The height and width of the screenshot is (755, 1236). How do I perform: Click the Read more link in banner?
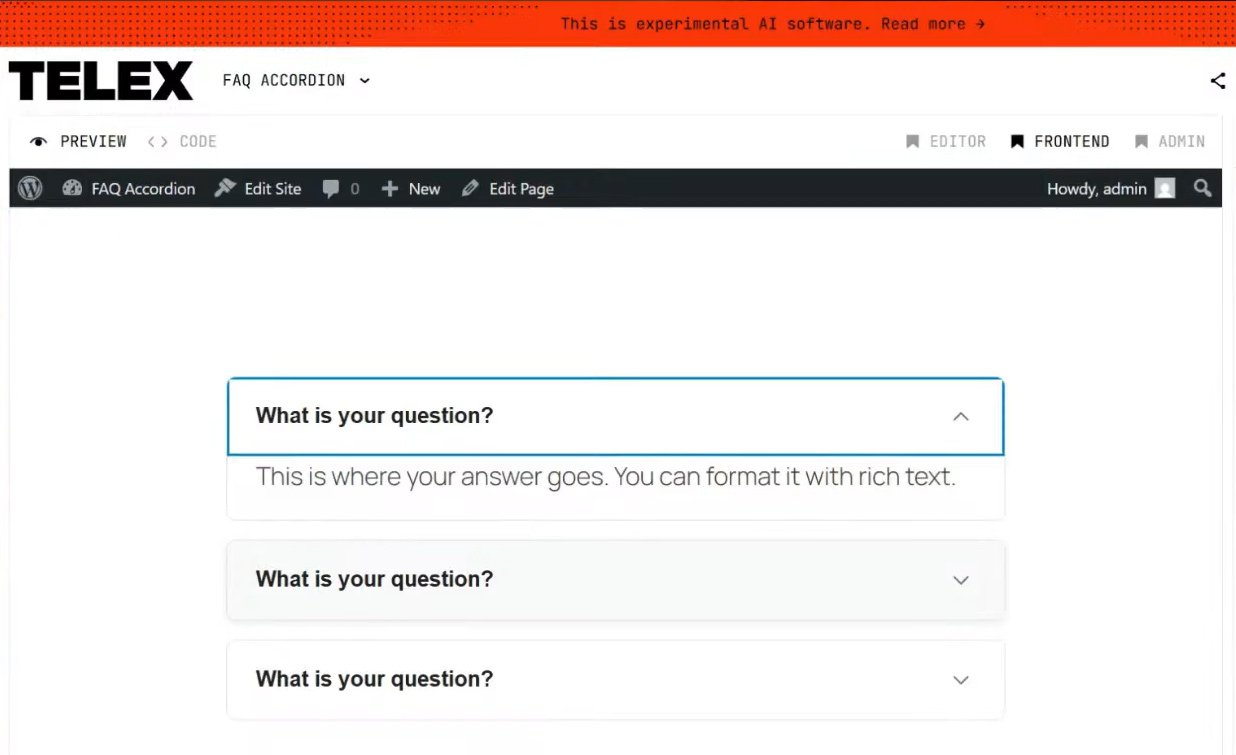(932, 24)
